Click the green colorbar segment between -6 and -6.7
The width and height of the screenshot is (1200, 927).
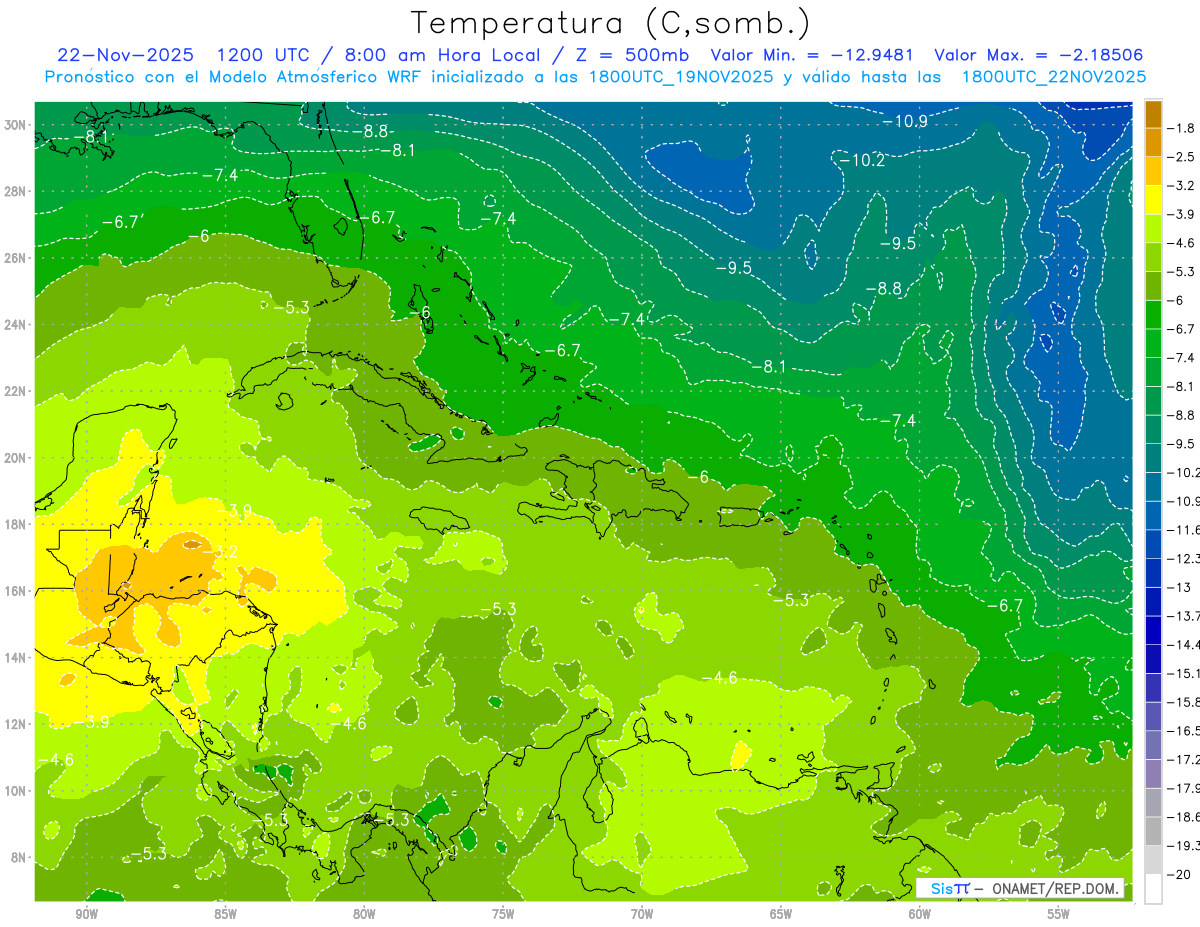coord(1153,315)
